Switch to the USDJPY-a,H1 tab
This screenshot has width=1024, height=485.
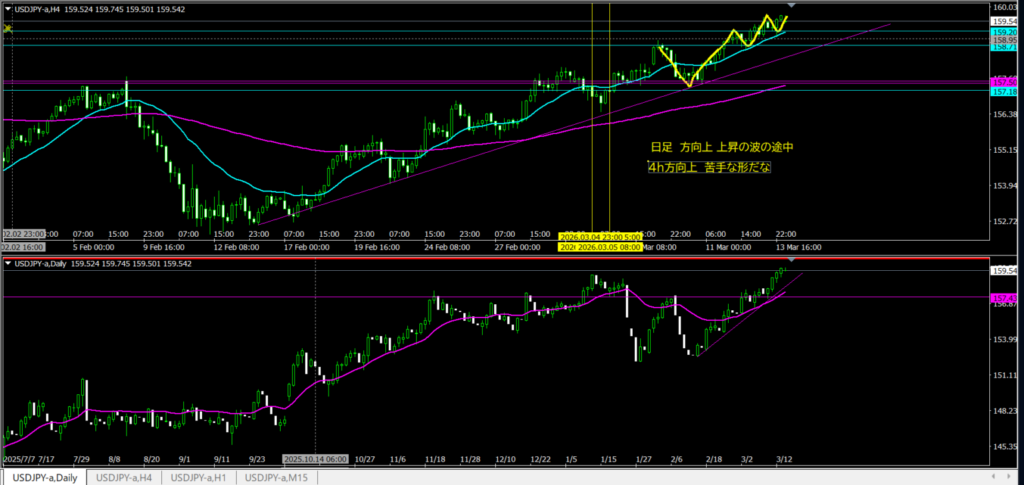(x=202, y=477)
